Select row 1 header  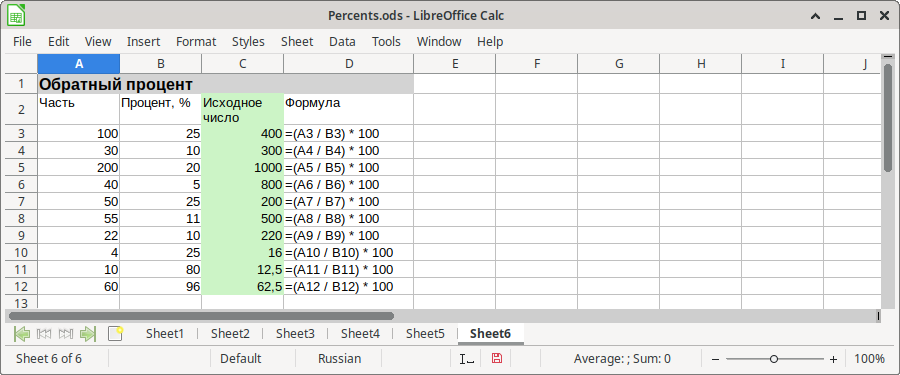(21, 84)
